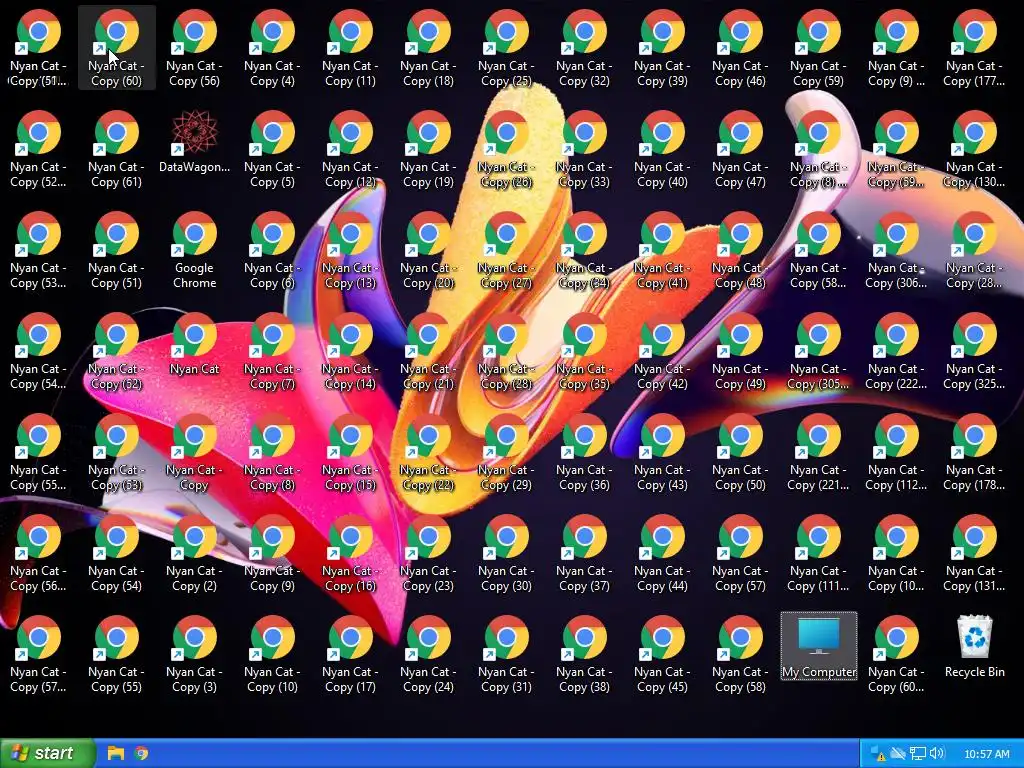The image size is (1024, 768).
Task: Launch Chrome from the taskbar quick launch
Action: (141, 754)
